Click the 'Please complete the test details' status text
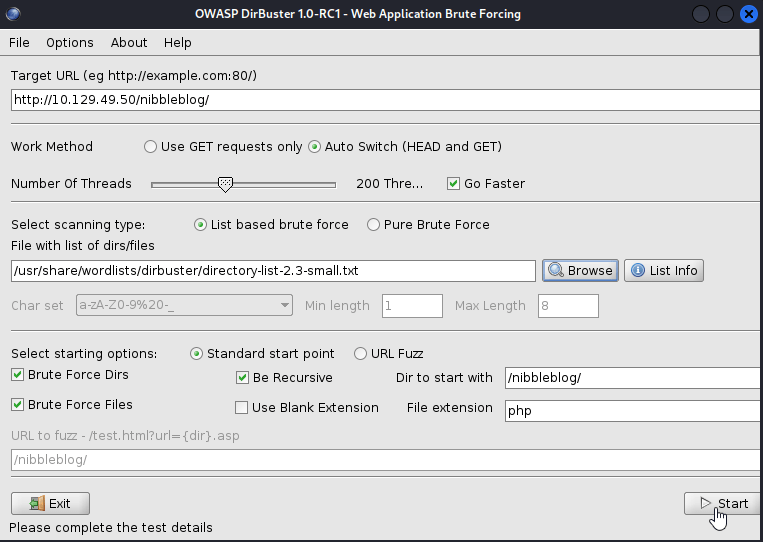Viewport: 763px width, 542px height. pos(111,528)
